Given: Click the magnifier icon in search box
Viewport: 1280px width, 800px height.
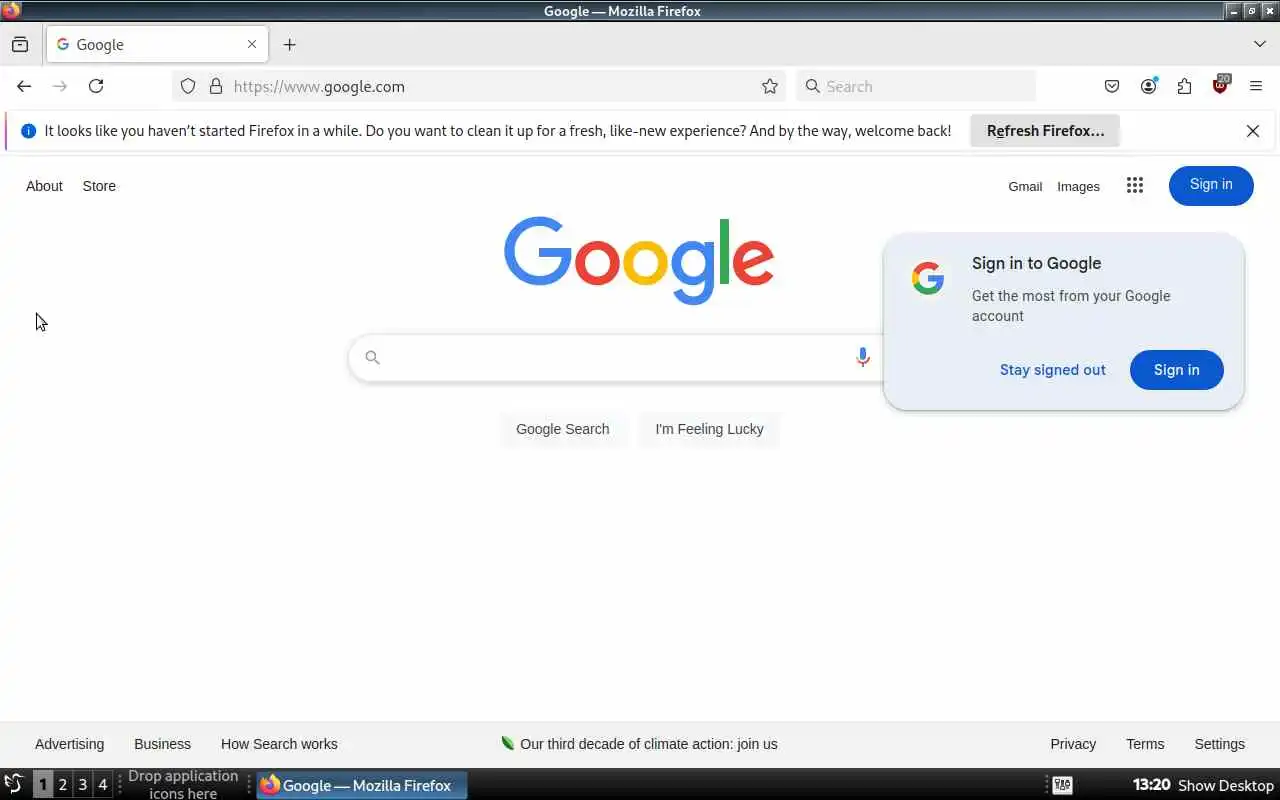Looking at the screenshot, I should (x=372, y=357).
